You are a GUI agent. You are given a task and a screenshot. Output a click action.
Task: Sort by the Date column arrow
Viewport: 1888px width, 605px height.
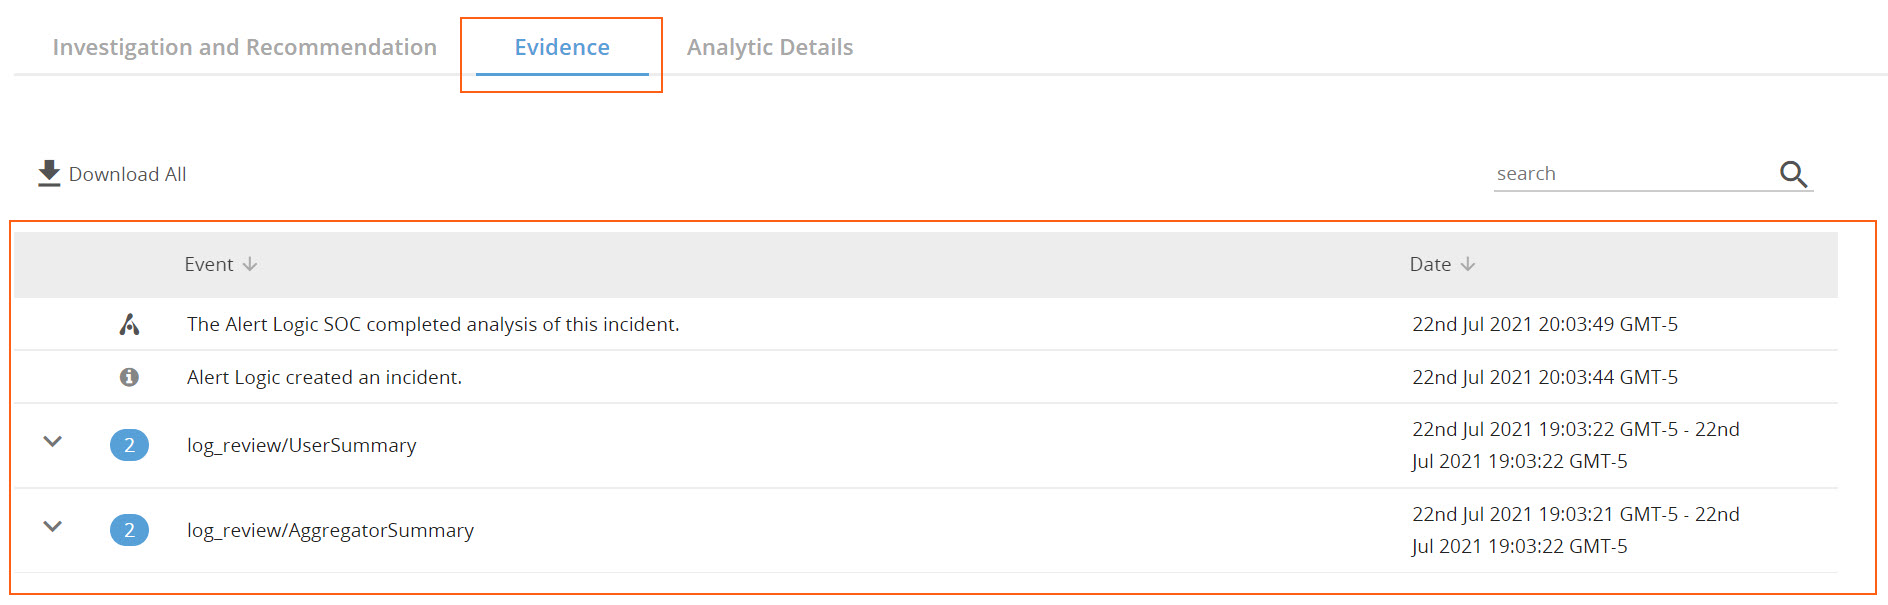pos(1468,264)
